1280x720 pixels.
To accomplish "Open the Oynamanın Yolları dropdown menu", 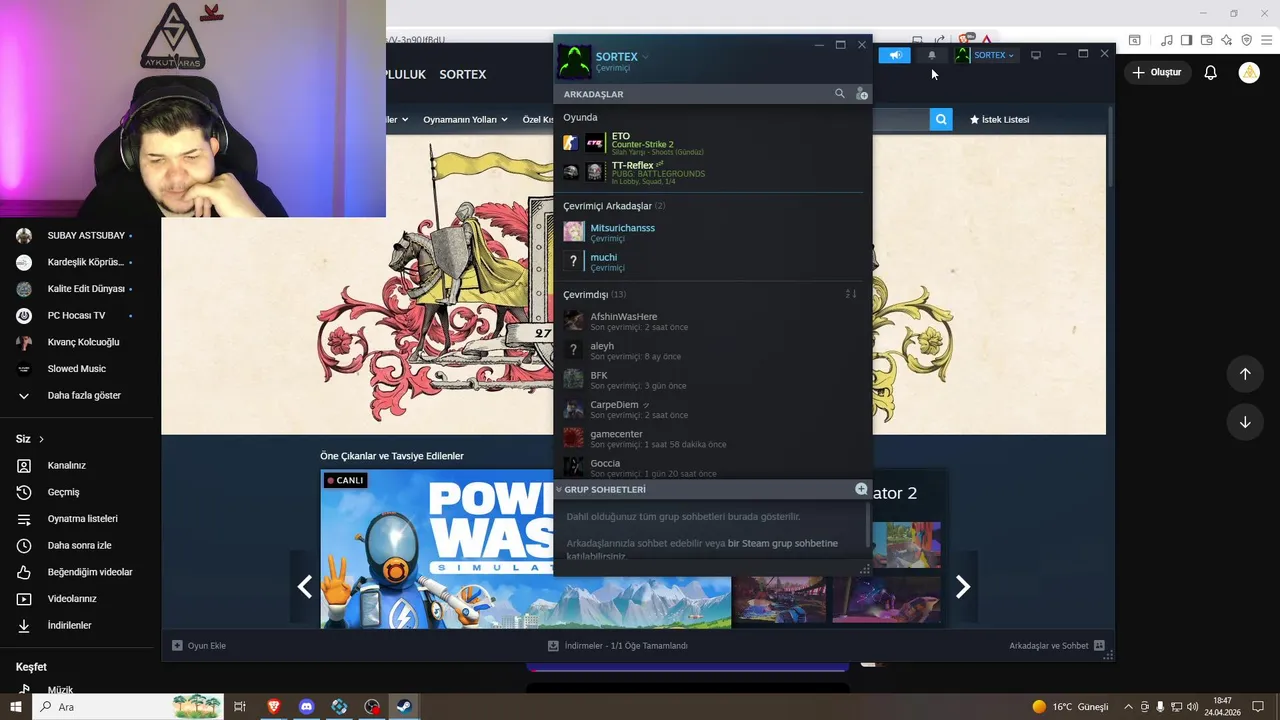I will (x=464, y=119).
